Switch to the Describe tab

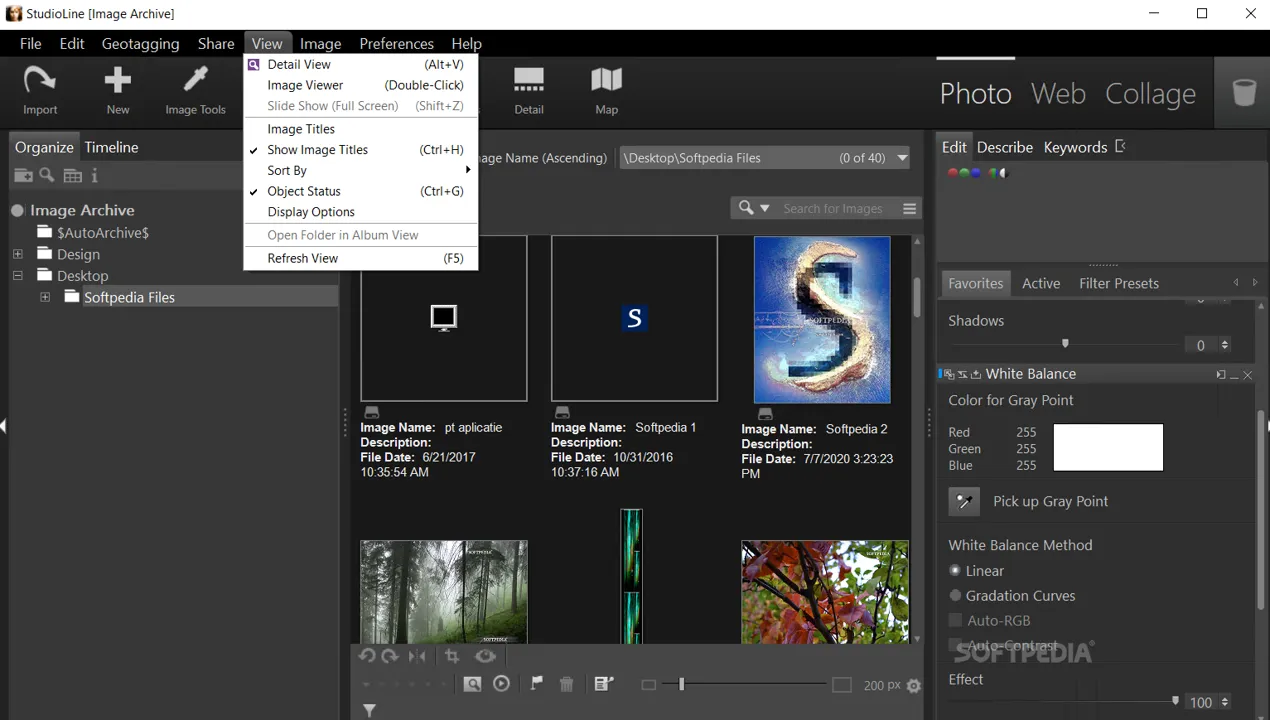[1005, 147]
